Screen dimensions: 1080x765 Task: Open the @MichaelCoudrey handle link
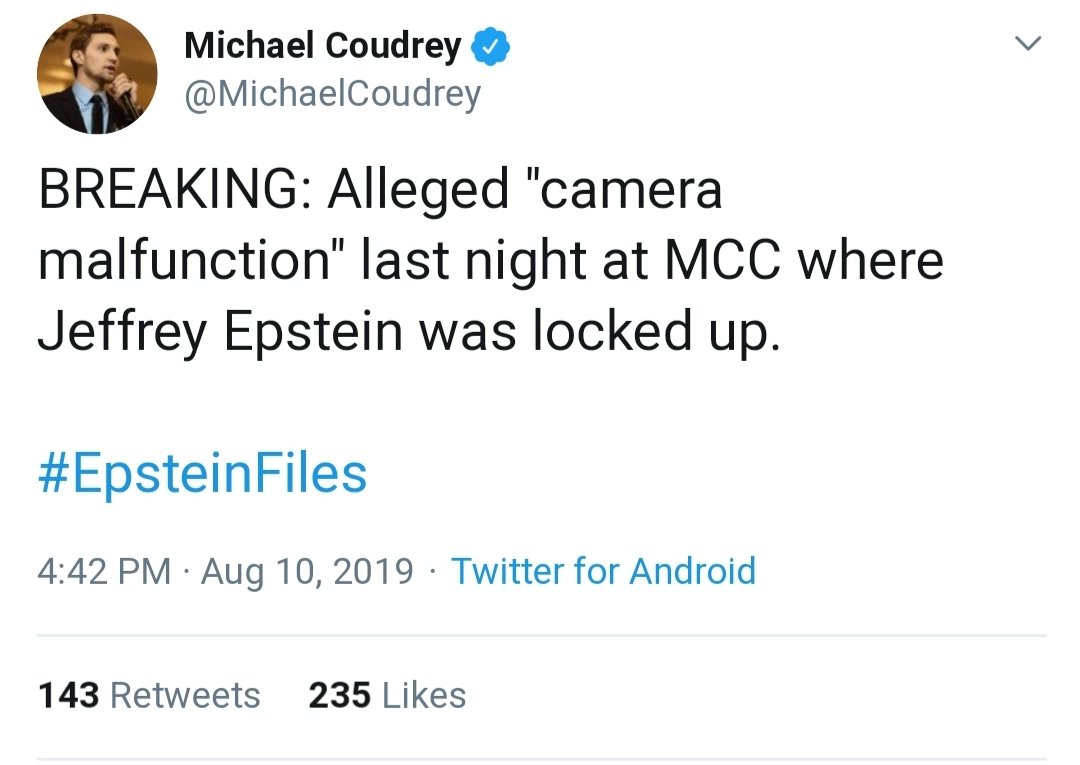tap(333, 94)
